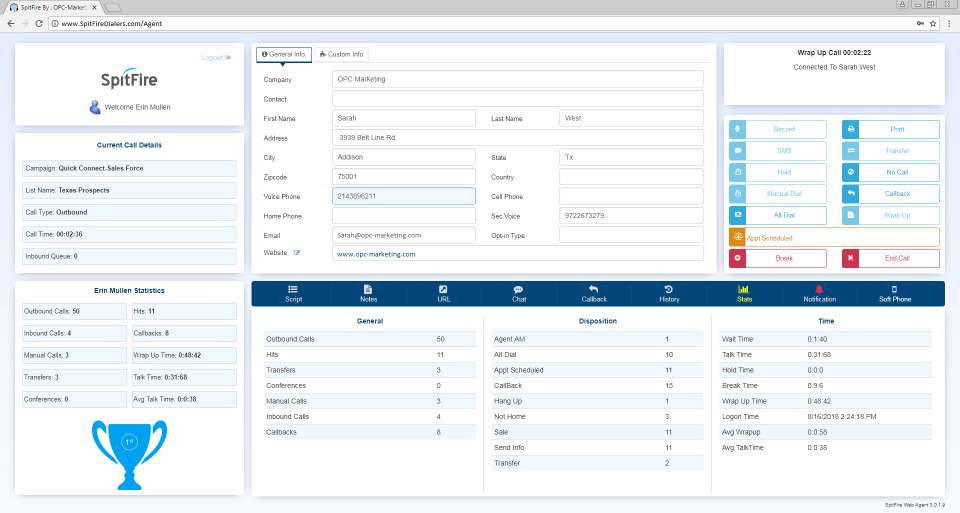Click the Wrap Up button label
Image resolution: width=960 pixels, height=513 pixels.
pyautogui.click(x=897, y=215)
